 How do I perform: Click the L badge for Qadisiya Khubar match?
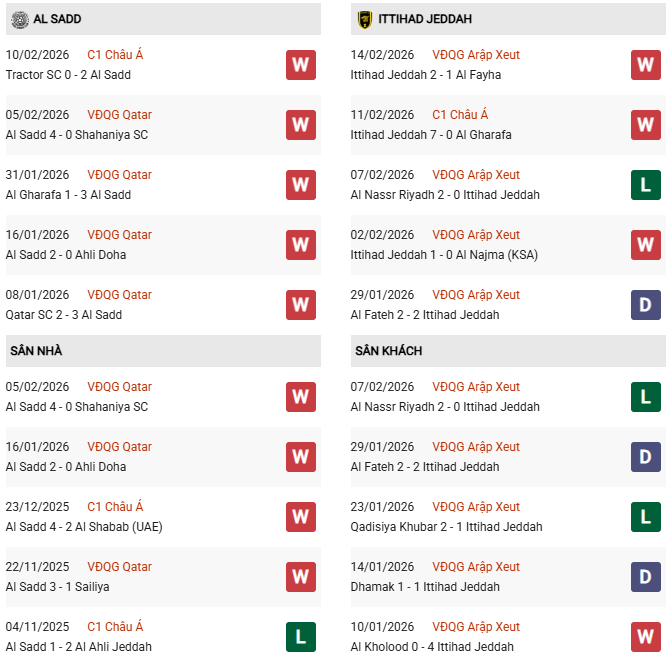(x=645, y=517)
